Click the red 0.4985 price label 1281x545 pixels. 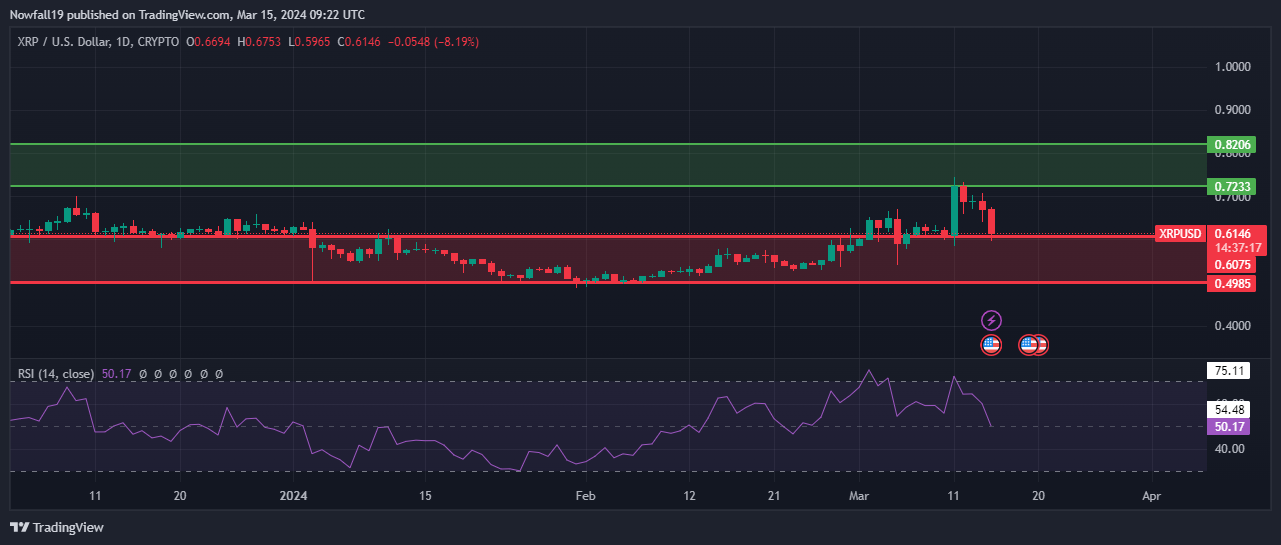pos(1233,284)
